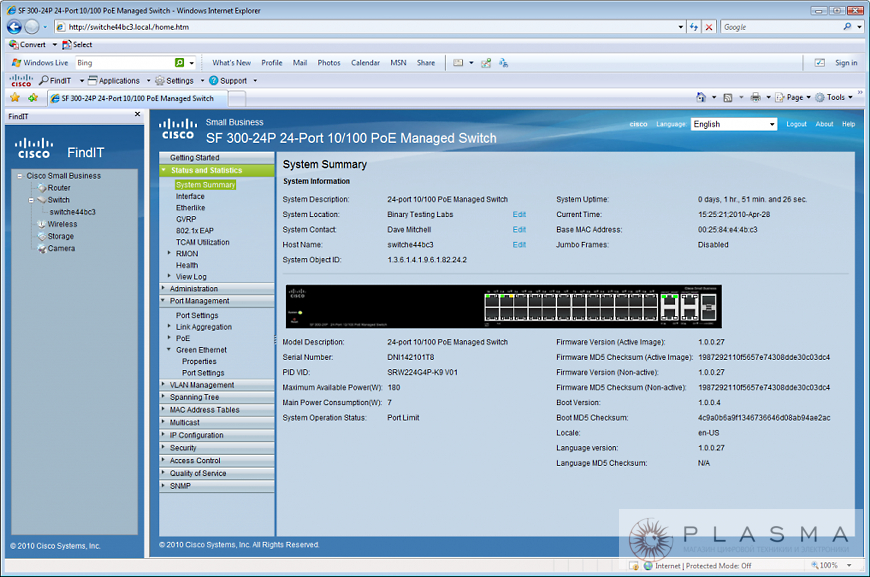The image size is (870, 577).
Task: Open the FindIT toolbar Settings gear
Action: point(160,80)
